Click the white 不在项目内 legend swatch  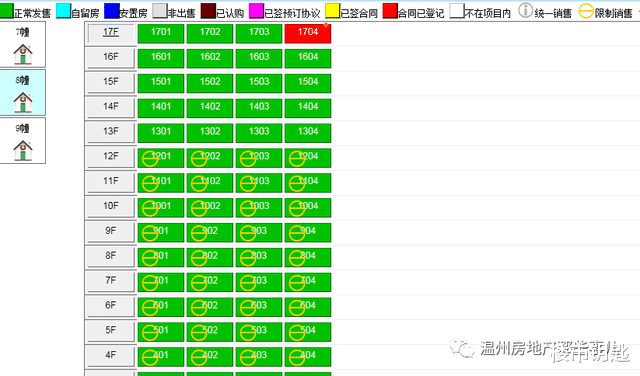pos(457,11)
